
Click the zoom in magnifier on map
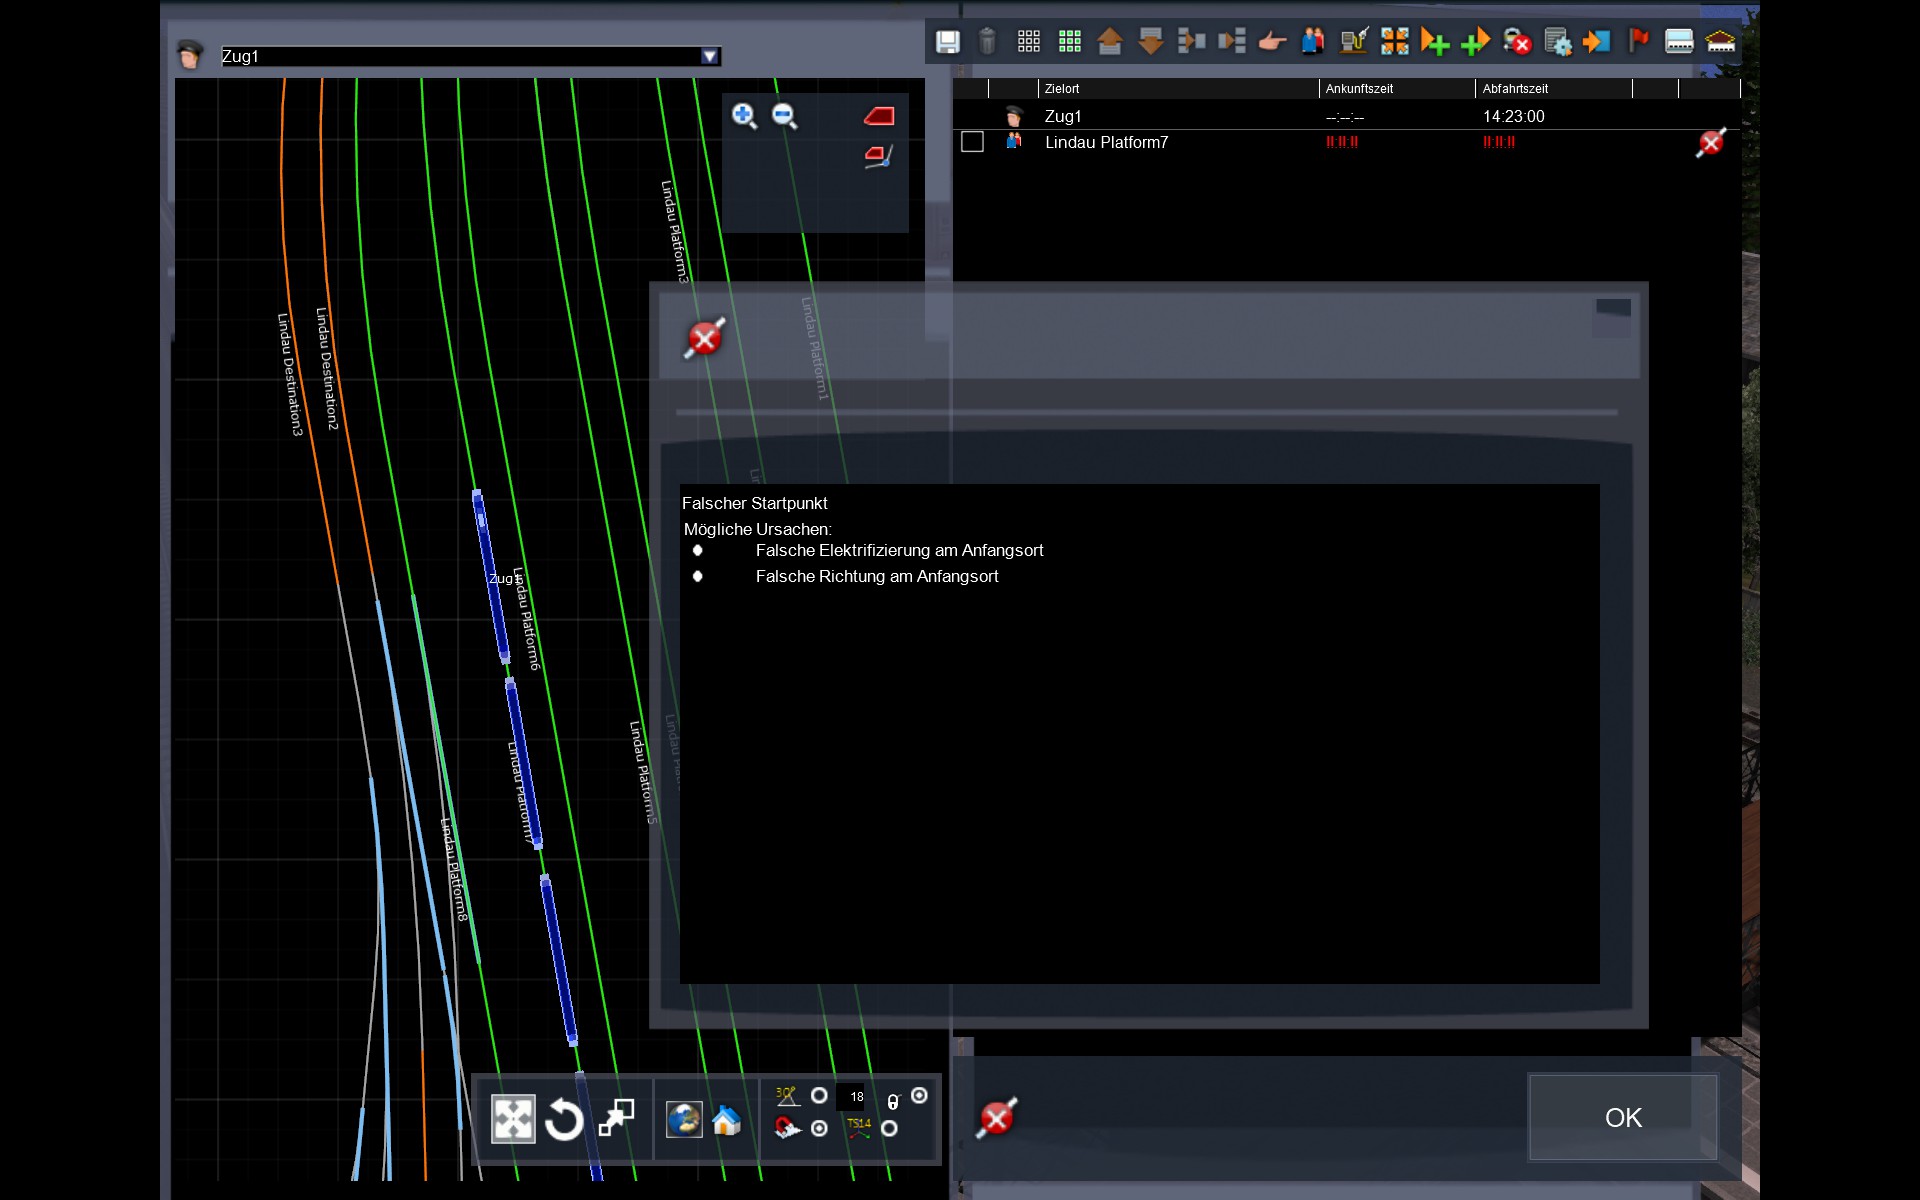pos(744,116)
